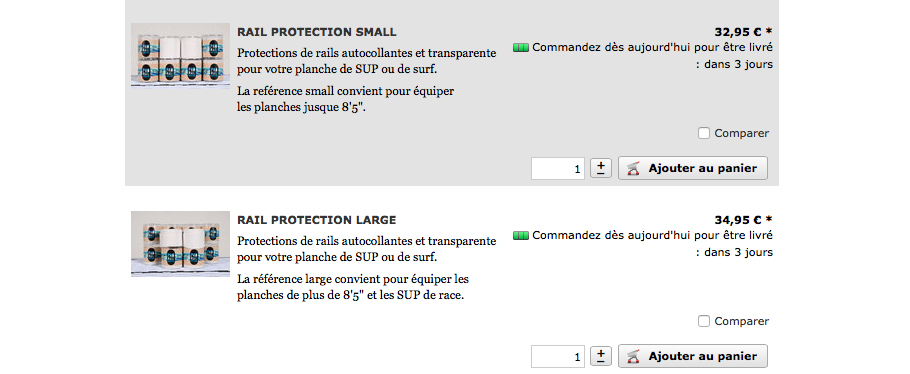
Task: Focus quantity field for Rail Protection Large
Action: (558, 357)
